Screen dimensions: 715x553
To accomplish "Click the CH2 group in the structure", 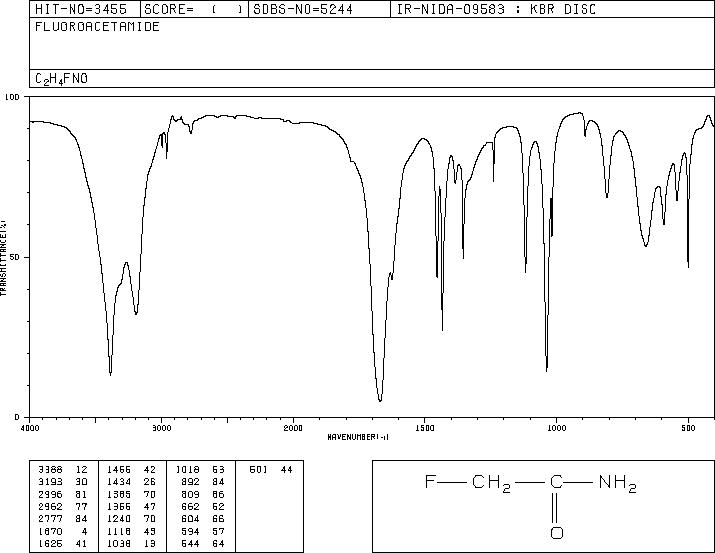I will click(x=492, y=483).
